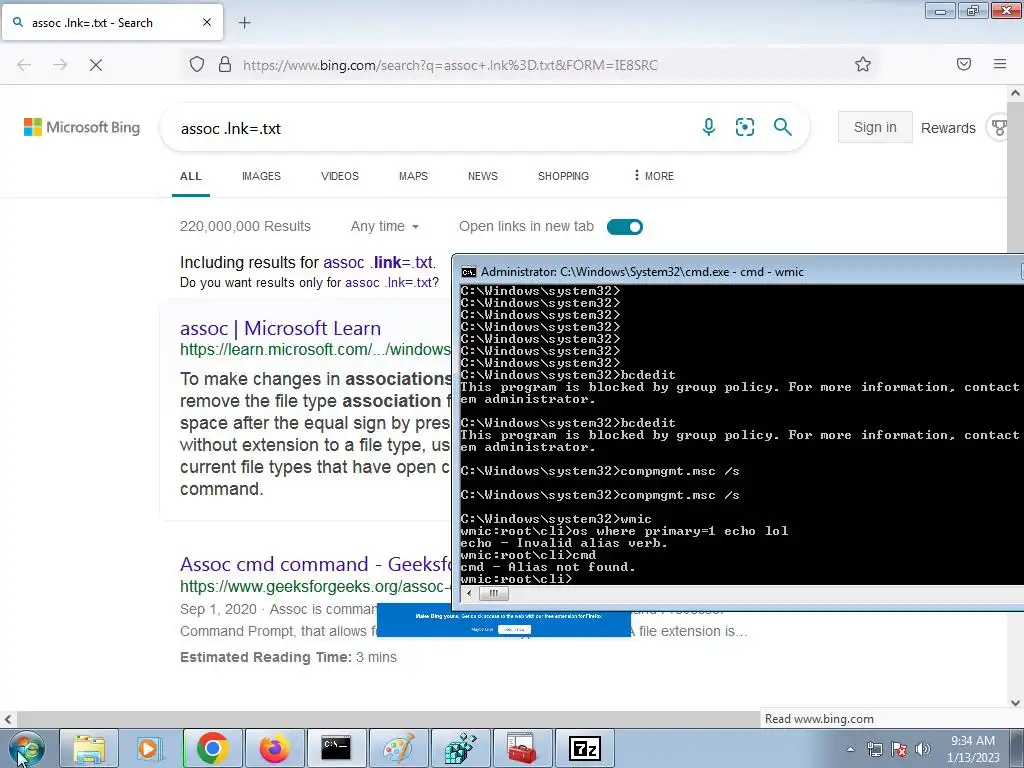1024x768 pixels.
Task: Click the cmd window title bar icon
Action: click(x=468, y=272)
